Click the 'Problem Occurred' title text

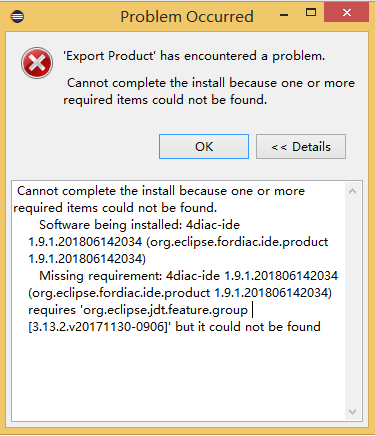point(187,16)
